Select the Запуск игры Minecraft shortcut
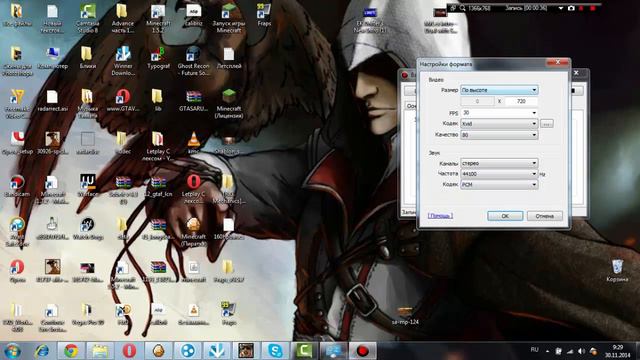 point(229,18)
